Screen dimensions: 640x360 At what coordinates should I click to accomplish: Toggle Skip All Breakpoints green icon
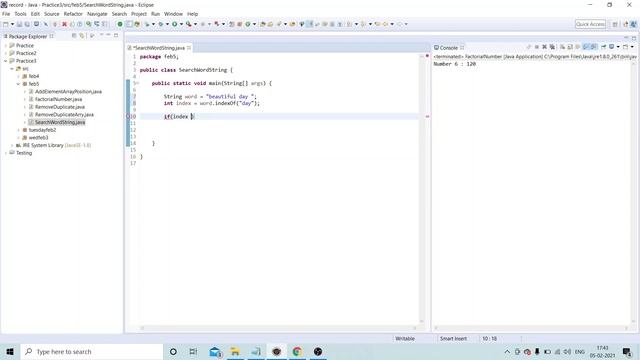(120, 24)
